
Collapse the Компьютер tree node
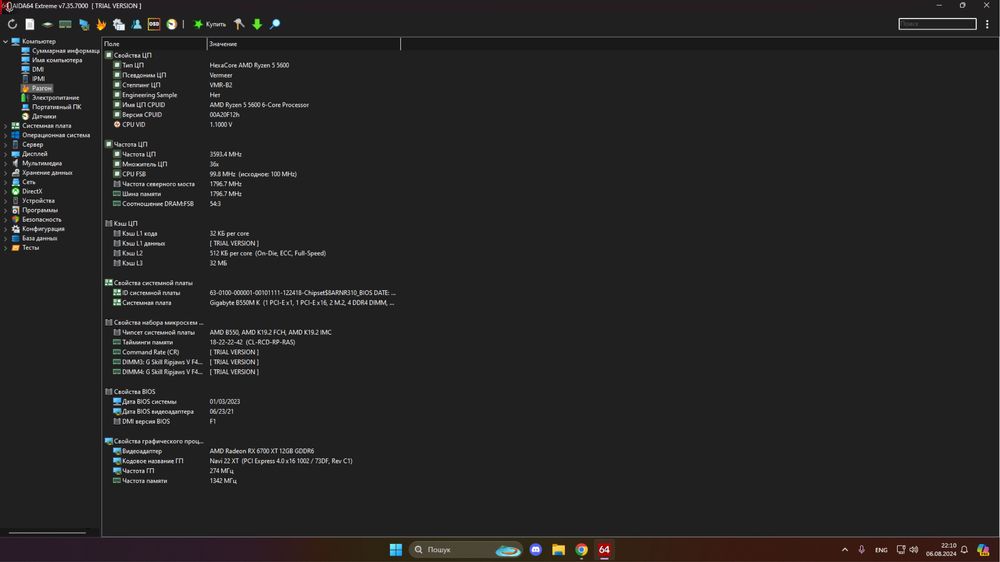6,41
